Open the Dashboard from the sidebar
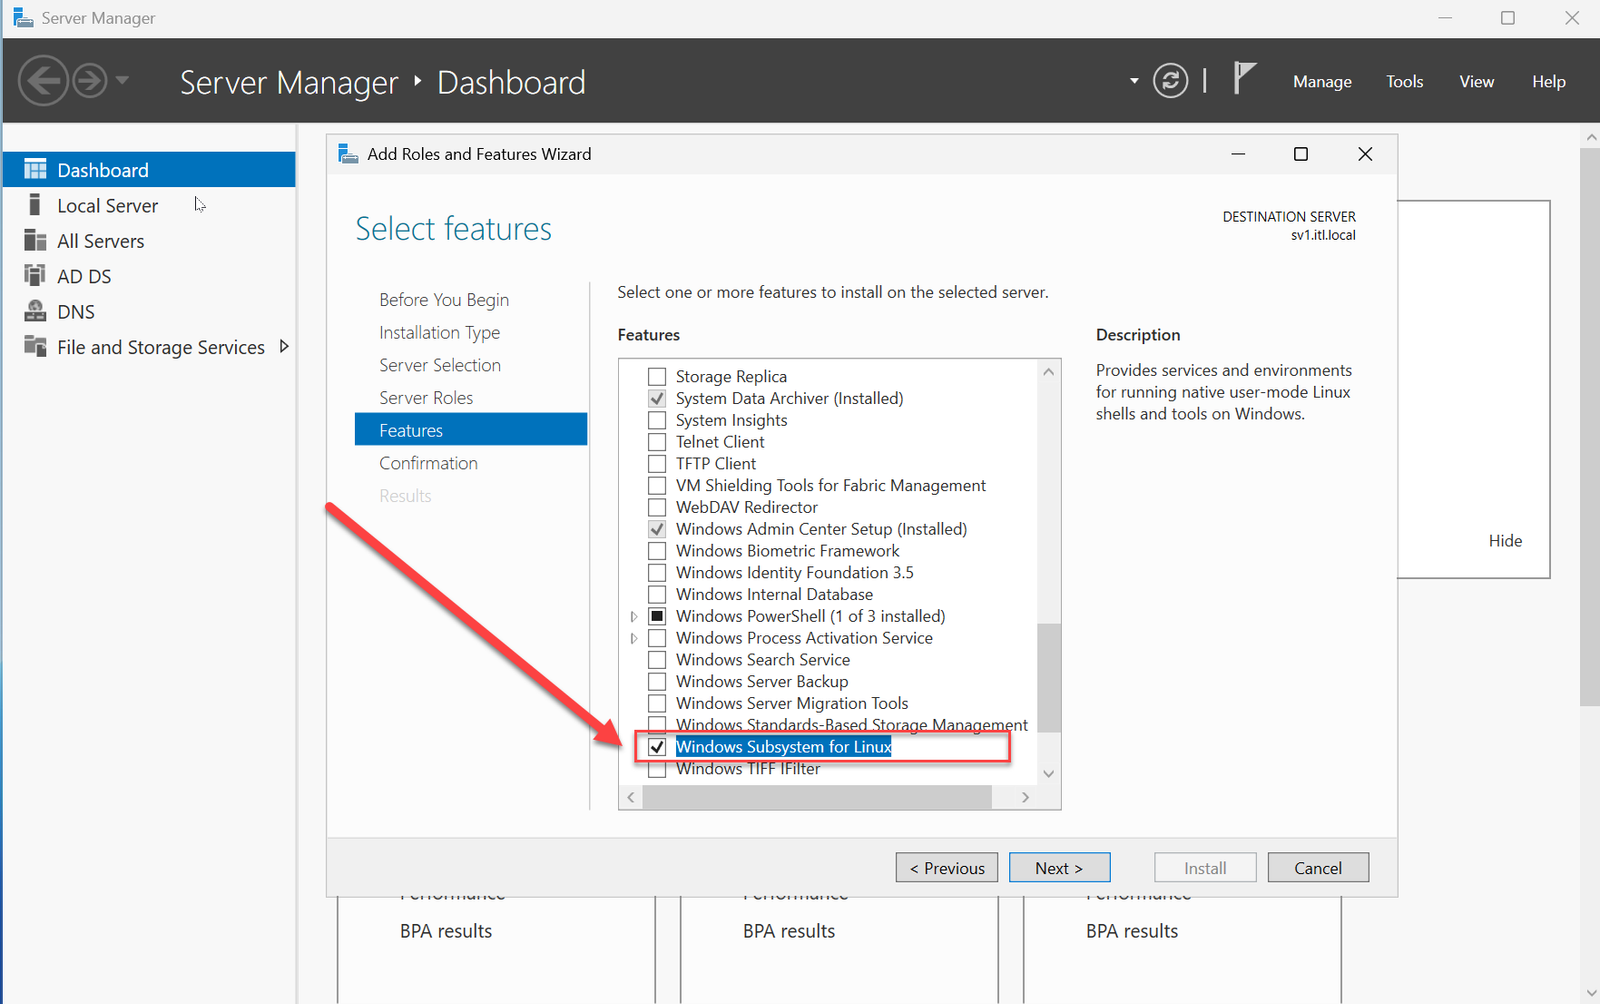The height and width of the screenshot is (1004, 1600). pyautogui.click(x=101, y=169)
